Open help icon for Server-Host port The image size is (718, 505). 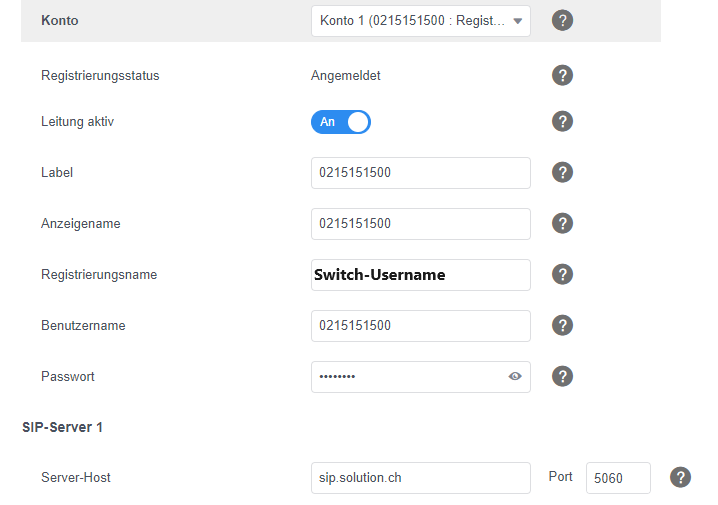point(680,478)
